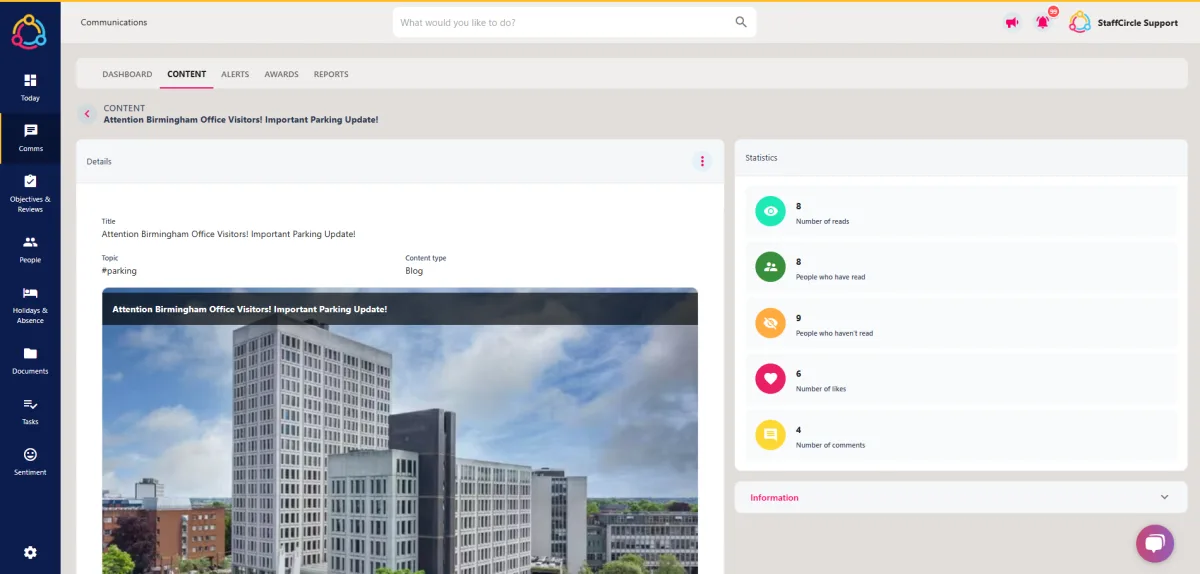The height and width of the screenshot is (574, 1200).
Task: Click the megaphone announcements icon
Action: coord(1012,22)
